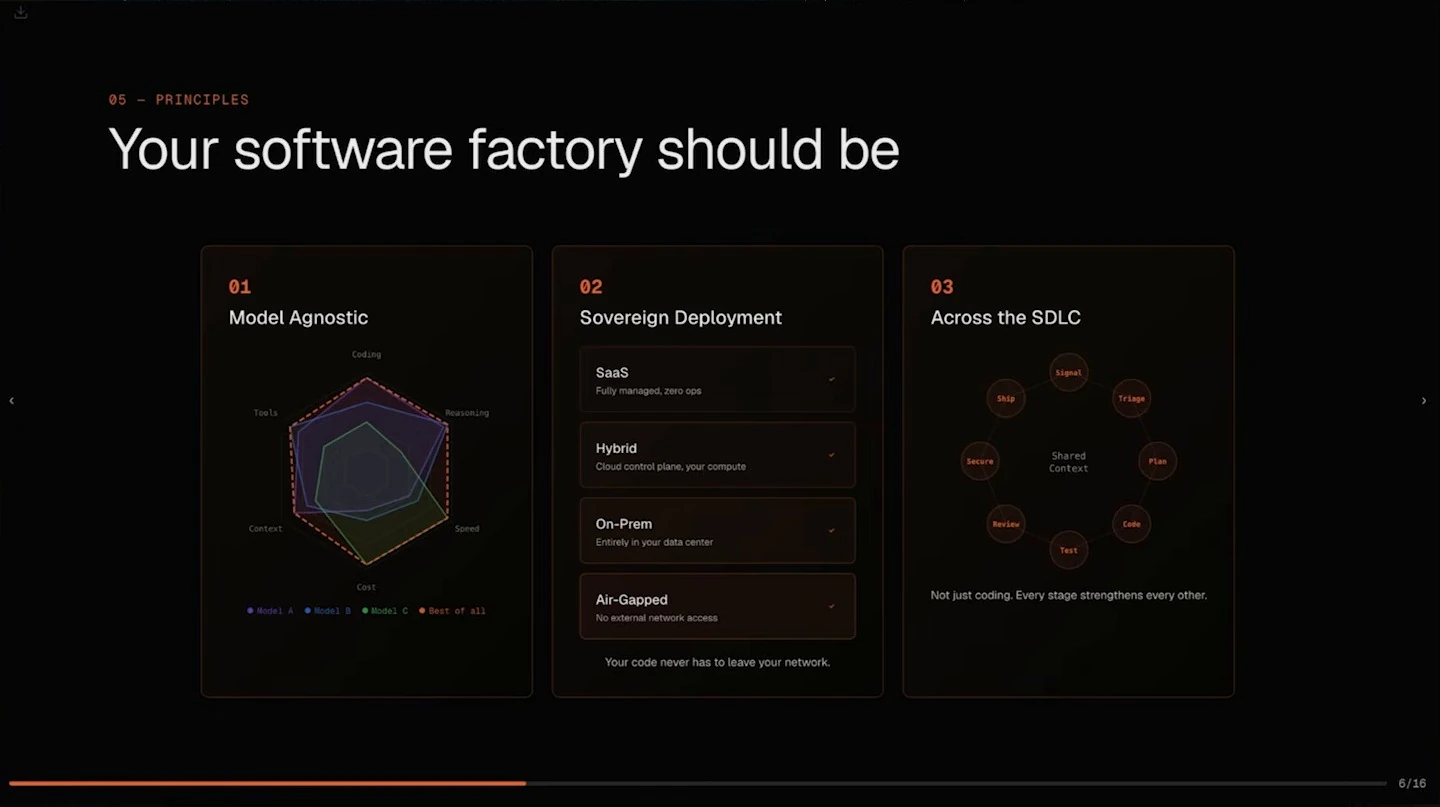The width and height of the screenshot is (1440, 807).
Task: Click the Model C legend entry
Action: pos(385,611)
